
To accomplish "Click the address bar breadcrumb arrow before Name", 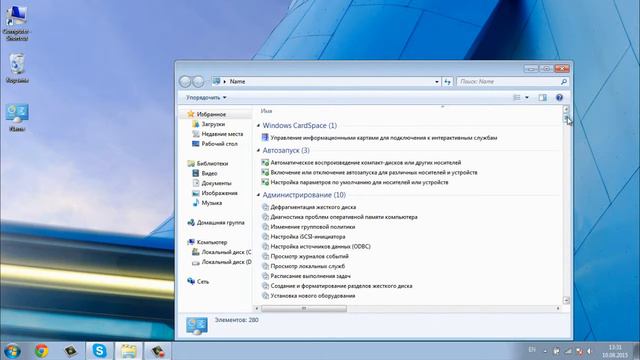I will [x=224, y=82].
